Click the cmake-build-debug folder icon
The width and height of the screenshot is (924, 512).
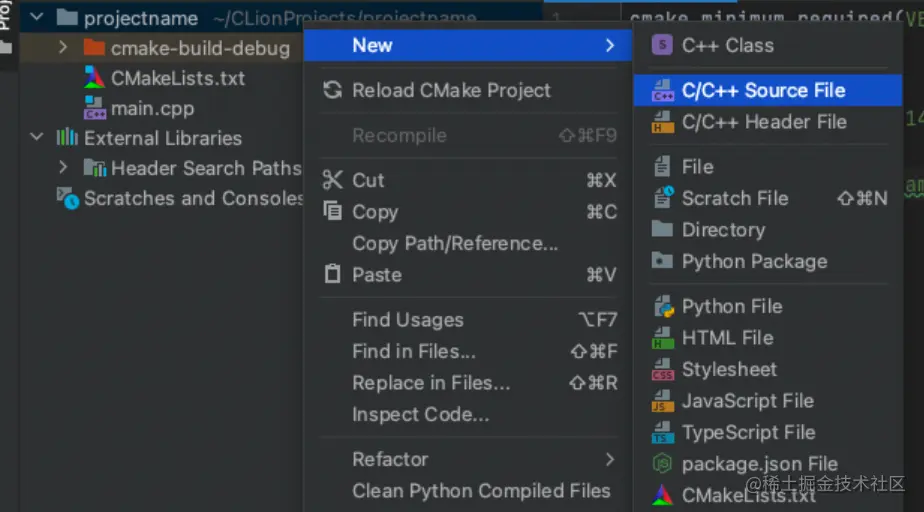(94, 47)
